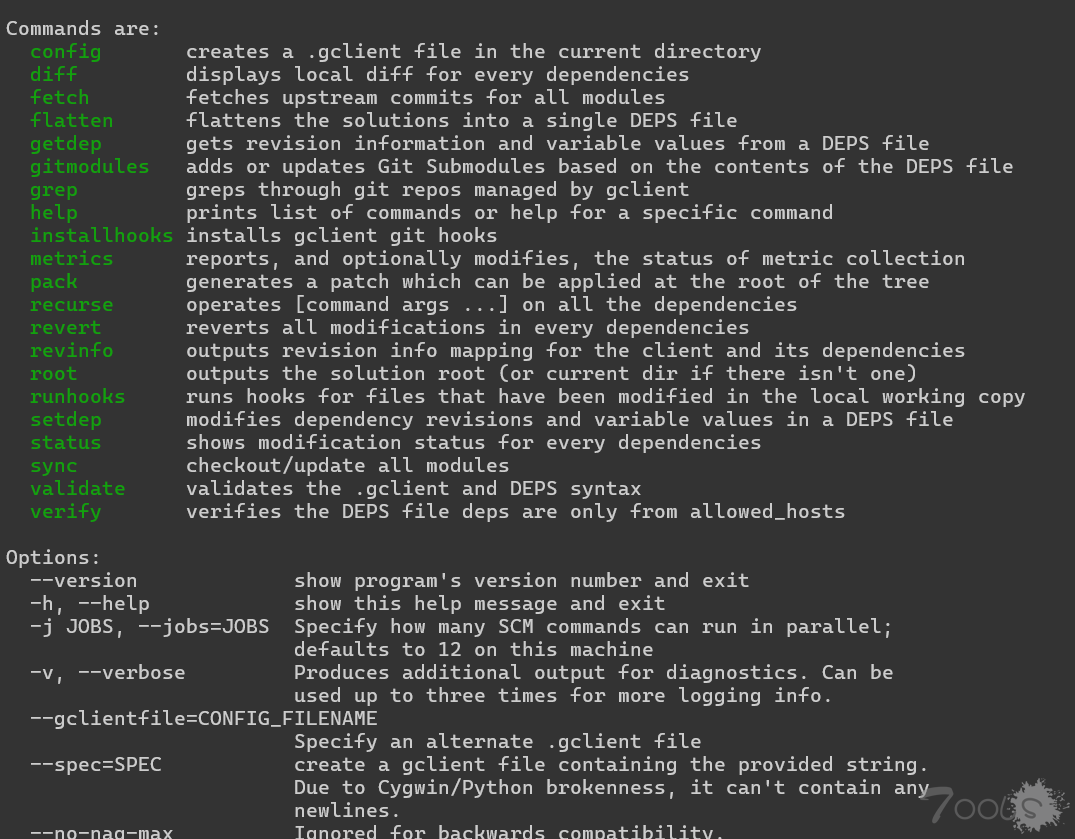Image resolution: width=1075 pixels, height=839 pixels.
Task: Select the 'runhooks' command name
Action: click(x=77, y=396)
